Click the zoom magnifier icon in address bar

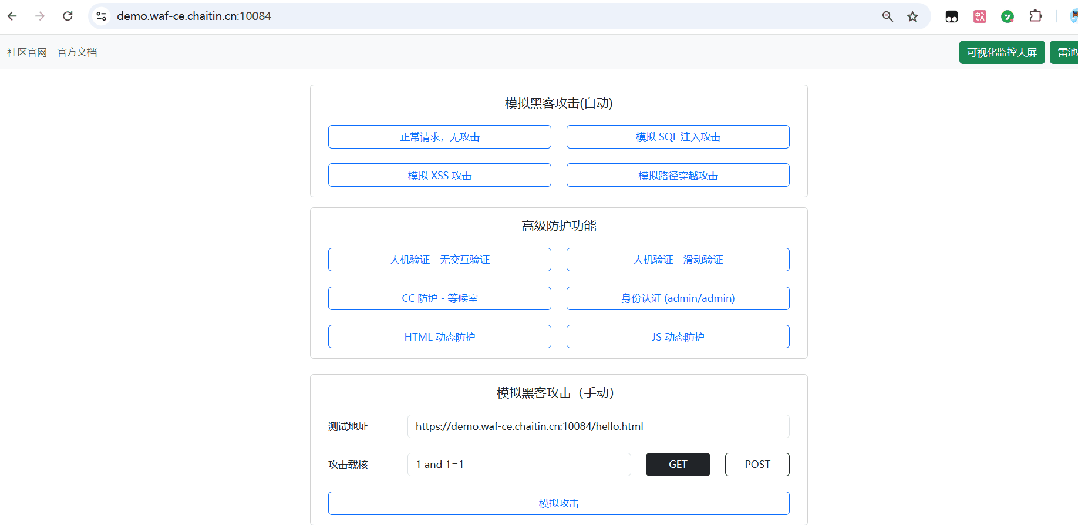(888, 16)
